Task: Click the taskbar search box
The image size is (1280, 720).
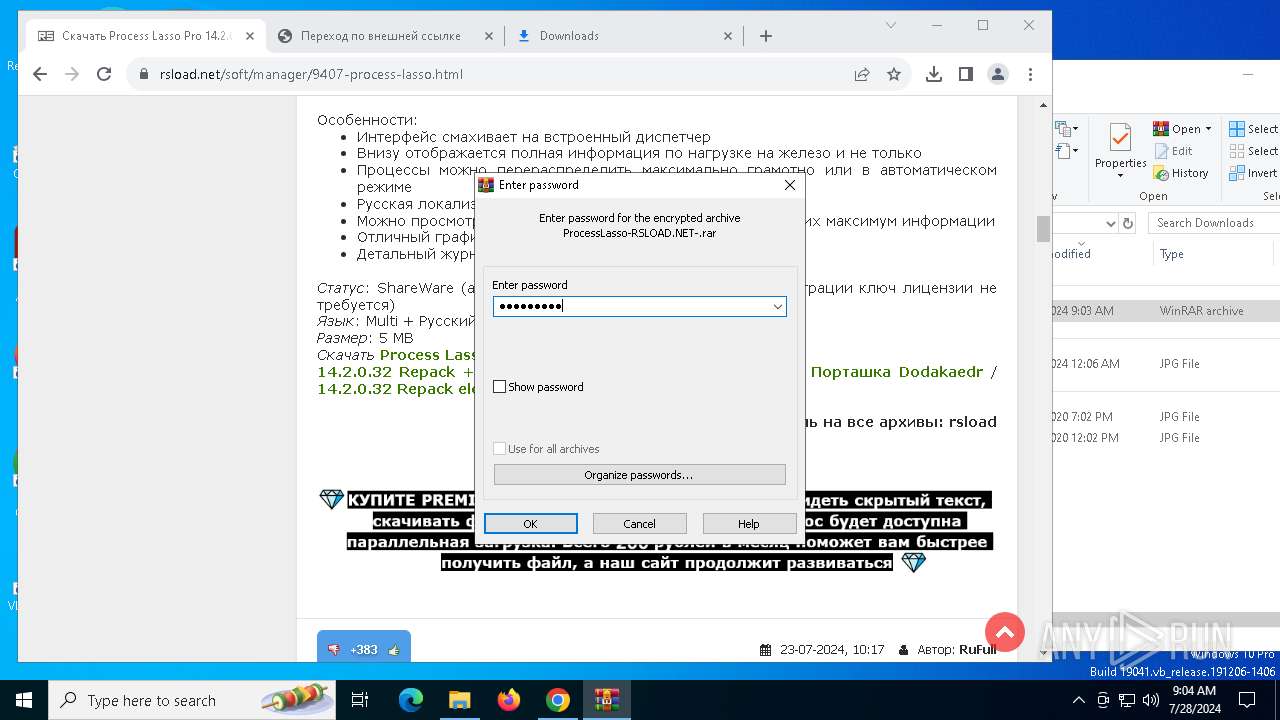Action: [x=192, y=700]
